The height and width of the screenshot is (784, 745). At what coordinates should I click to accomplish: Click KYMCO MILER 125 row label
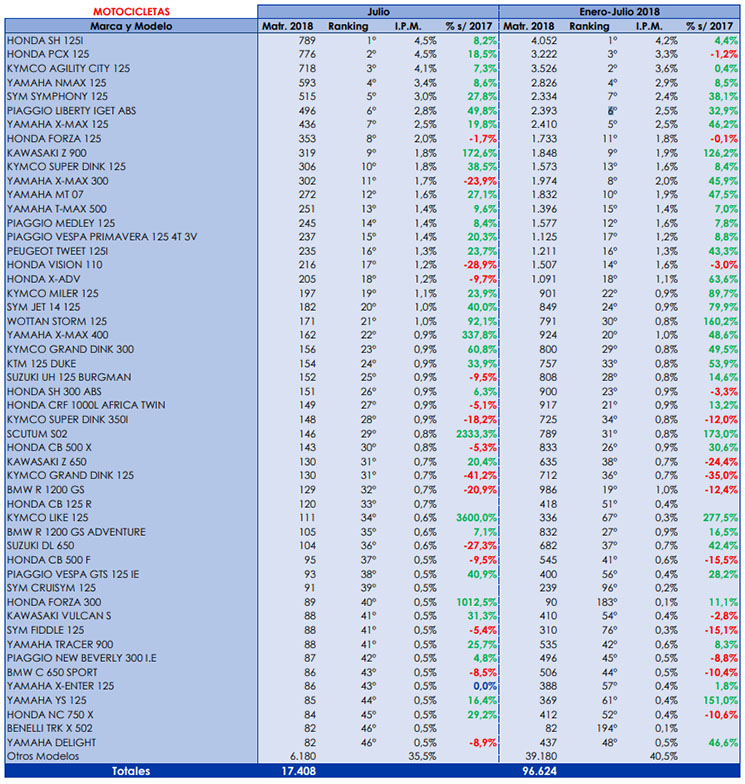coord(52,294)
